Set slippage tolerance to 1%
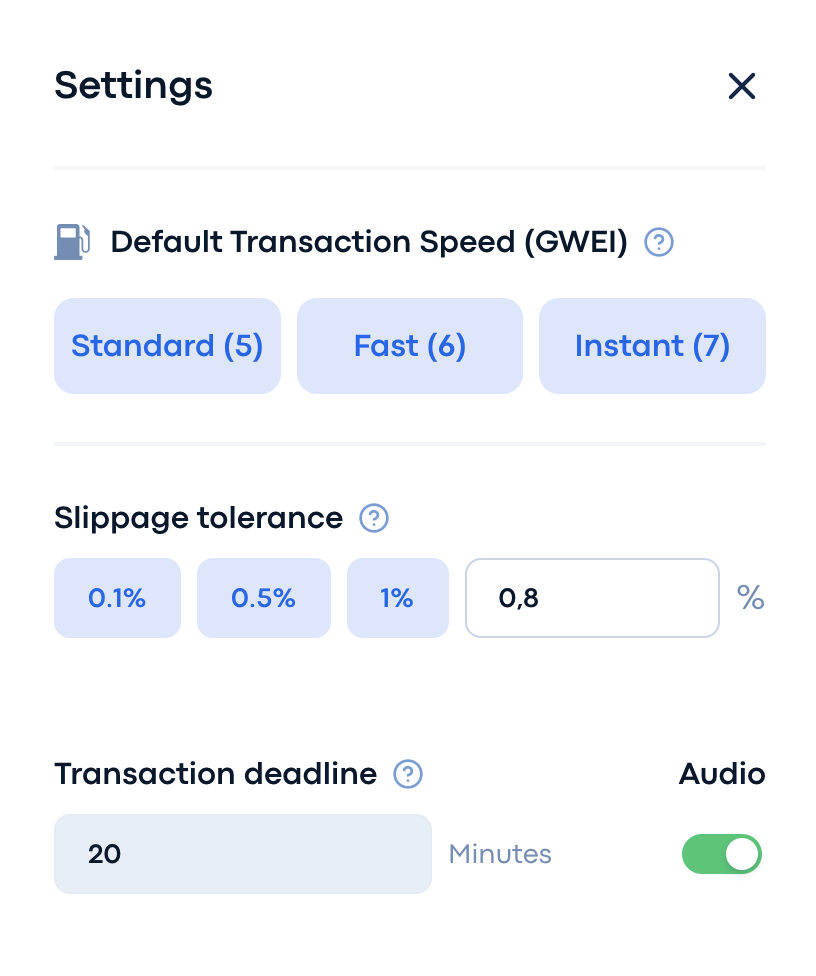Viewport: 816px width, 976px height. click(x=398, y=598)
